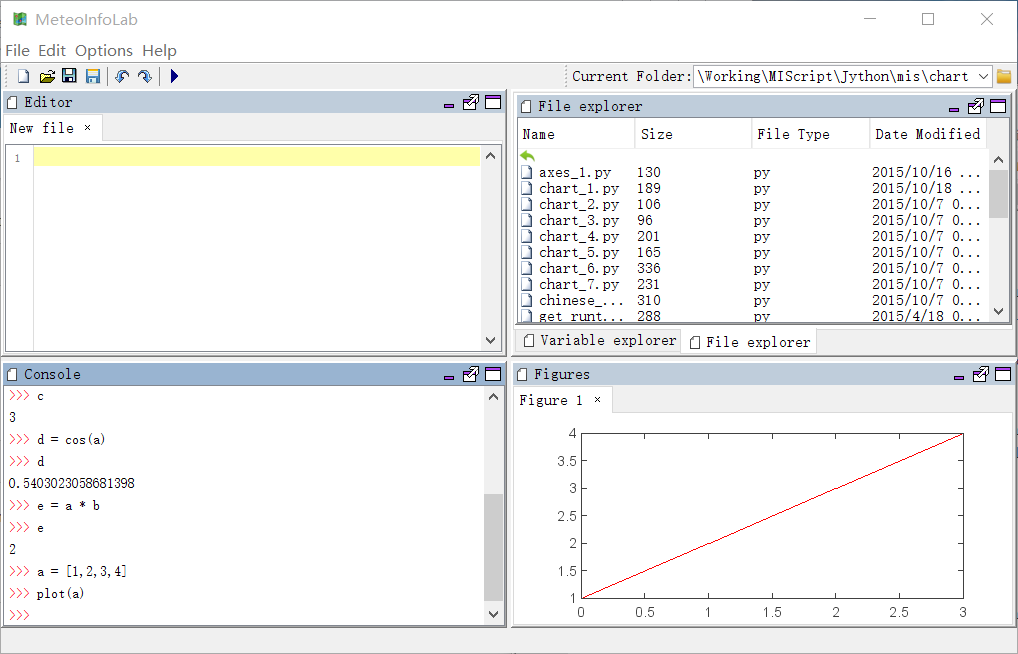This screenshot has height=654, width=1018.
Task: Create a new file from toolbar
Action: [23, 76]
